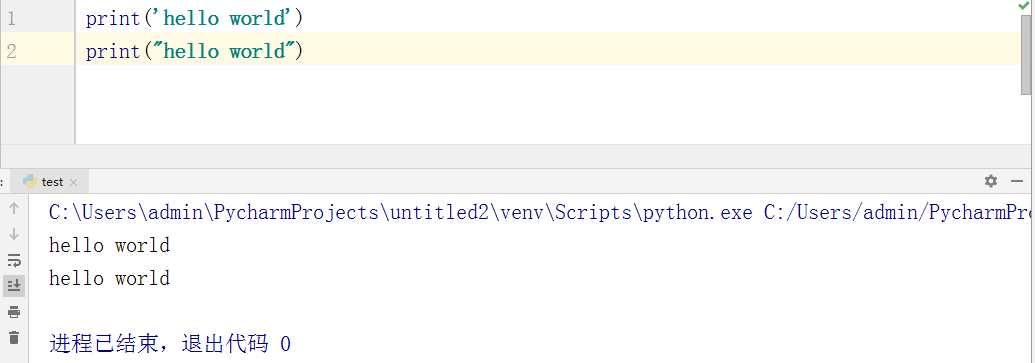Hide the Run panel with the dash icon
Viewport: 1035px width, 363px height.
pyautogui.click(x=1017, y=181)
